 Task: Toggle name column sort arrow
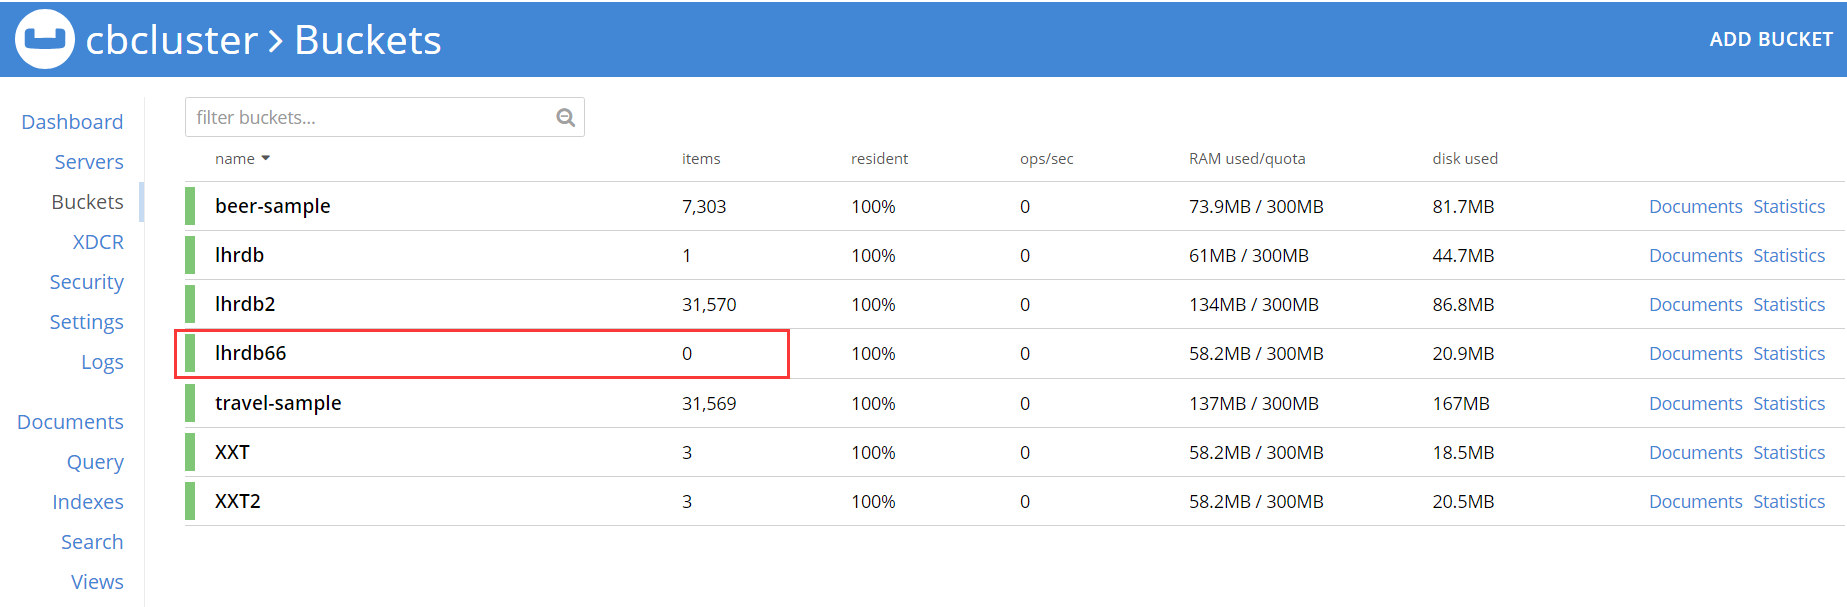pos(266,158)
